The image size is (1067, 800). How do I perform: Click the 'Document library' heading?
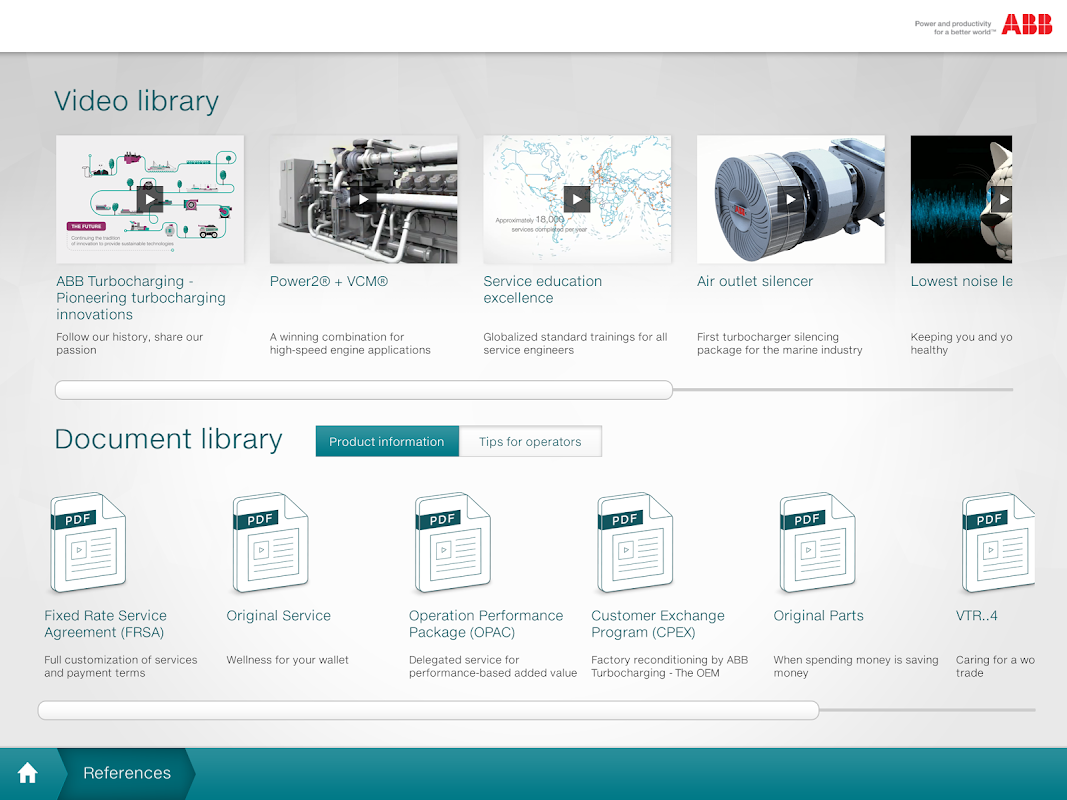point(168,439)
